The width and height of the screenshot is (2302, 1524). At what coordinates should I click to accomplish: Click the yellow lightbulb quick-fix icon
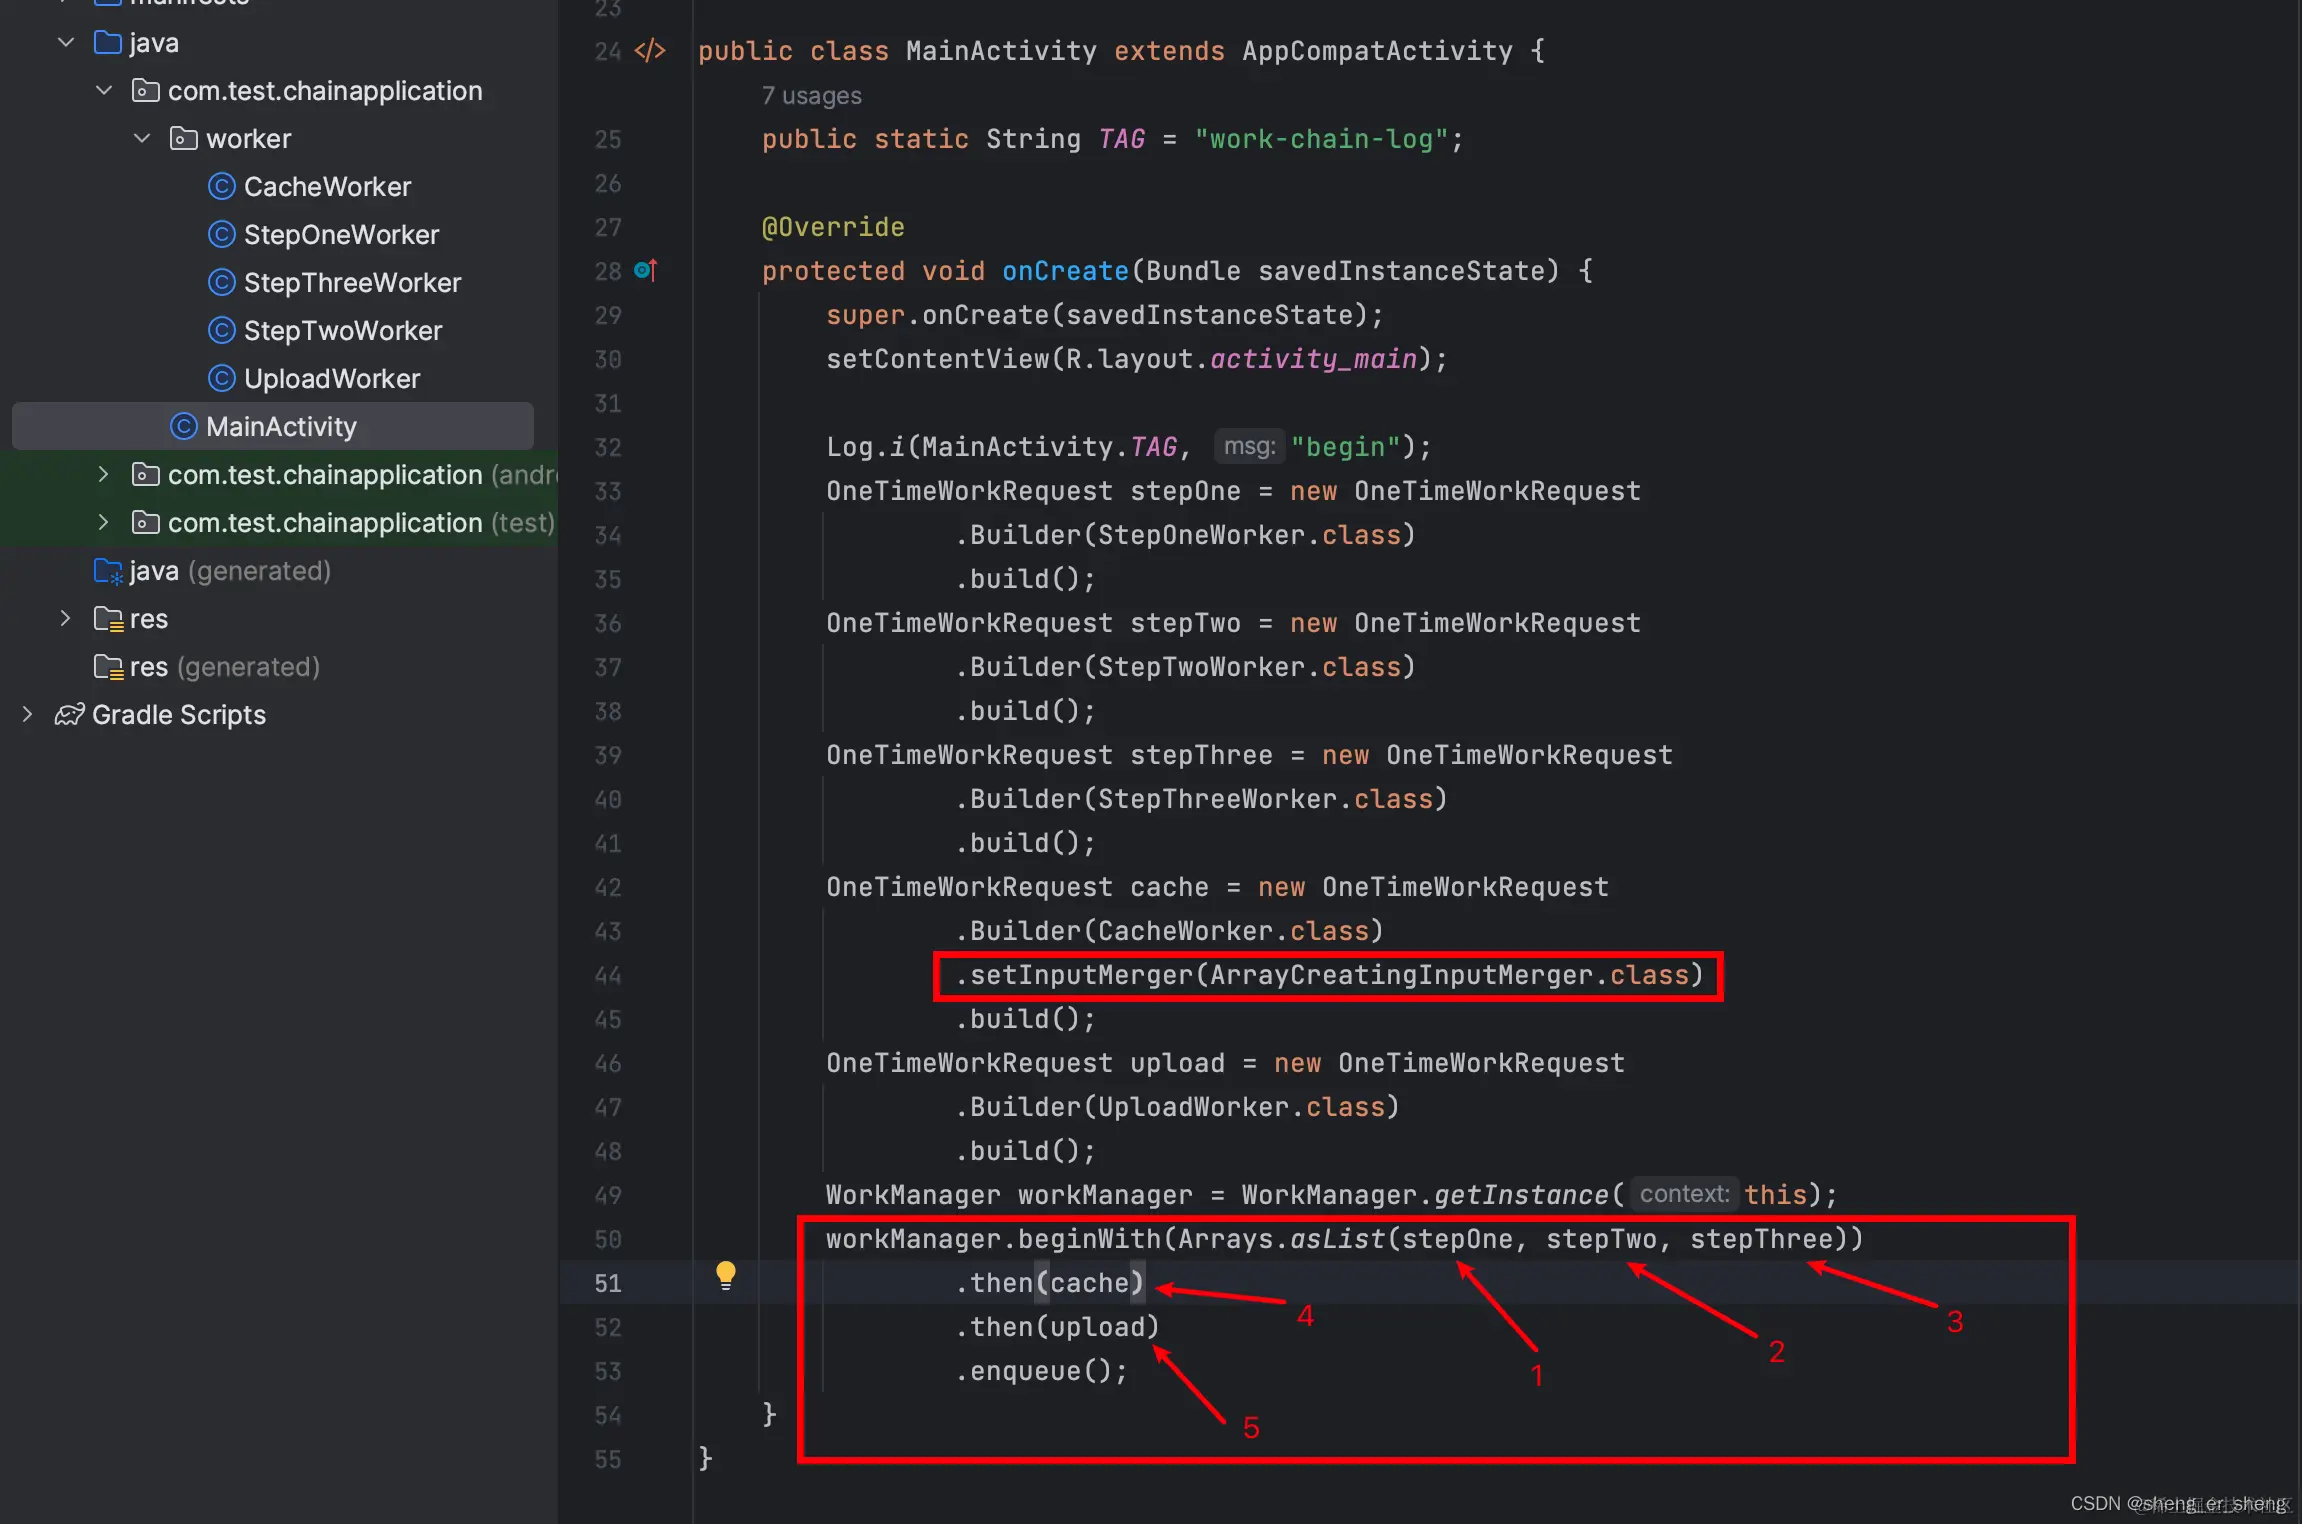point(726,1275)
